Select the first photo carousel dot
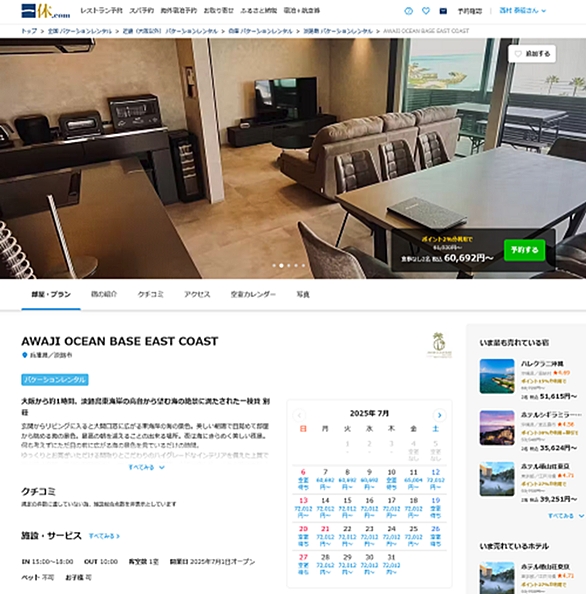This screenshot has width=586, height=594. tap(274, 266)
